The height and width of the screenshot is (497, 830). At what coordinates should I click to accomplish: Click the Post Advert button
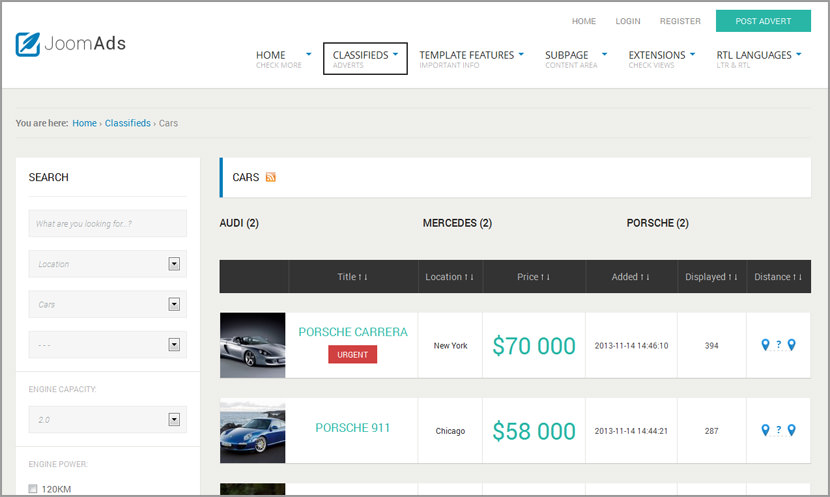[x=763, y=21]
